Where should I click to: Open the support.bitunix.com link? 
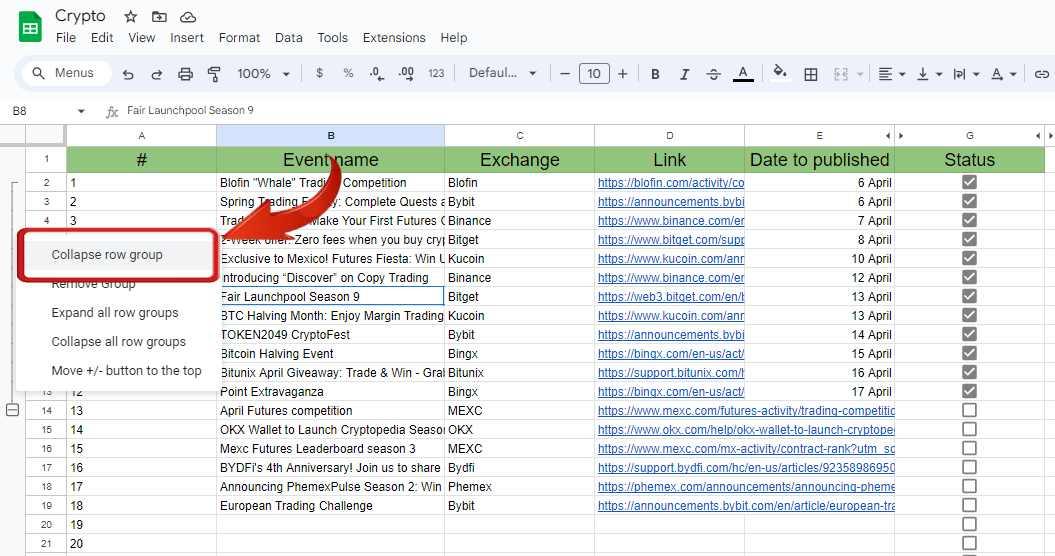pyautogui.click(x=671, y=372)
